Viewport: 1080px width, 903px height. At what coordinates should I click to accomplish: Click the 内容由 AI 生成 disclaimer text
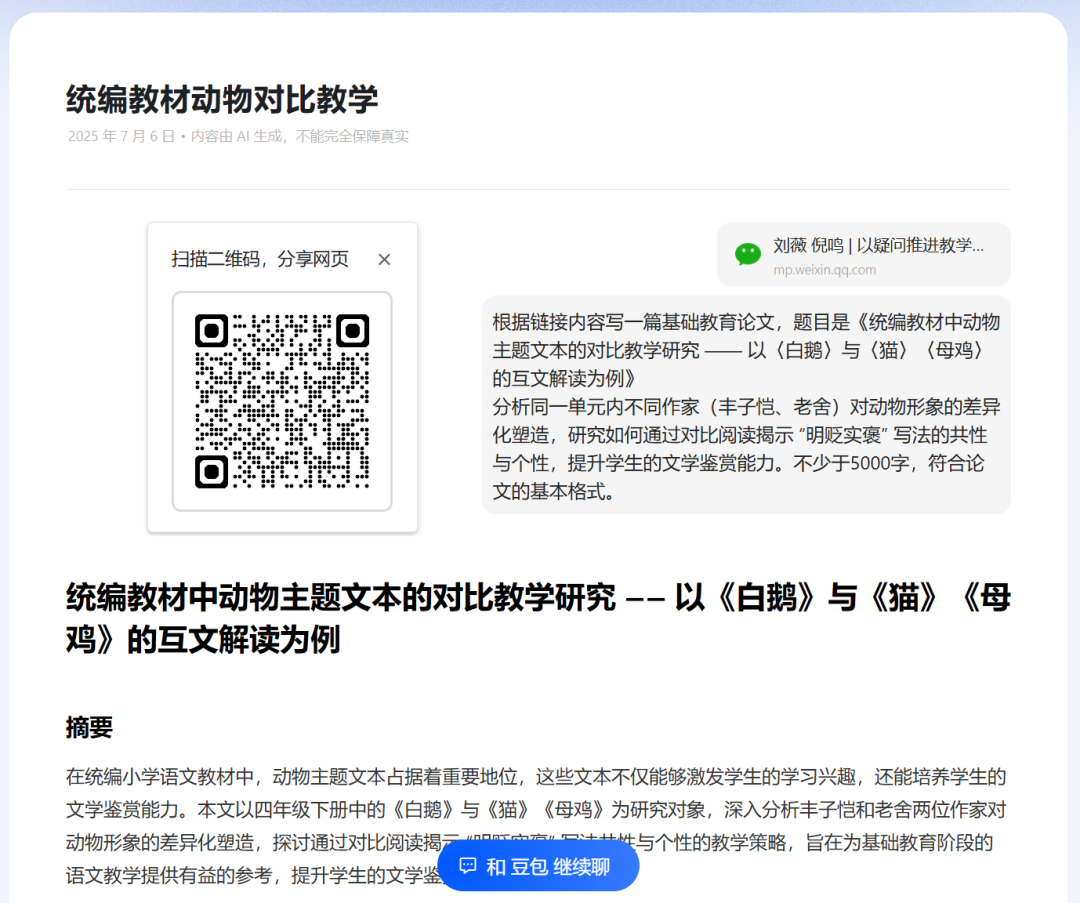coord(300,136)
